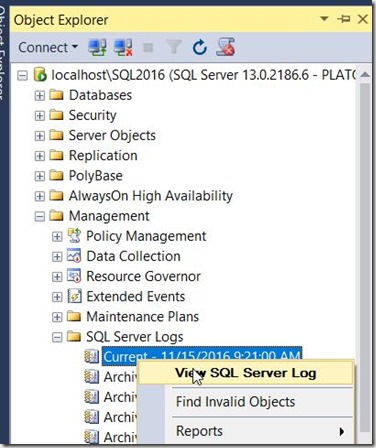This screenshot has height=448, width=376.
Task: Choose Find Invalid Objects menu item
Action: [236, 402]
